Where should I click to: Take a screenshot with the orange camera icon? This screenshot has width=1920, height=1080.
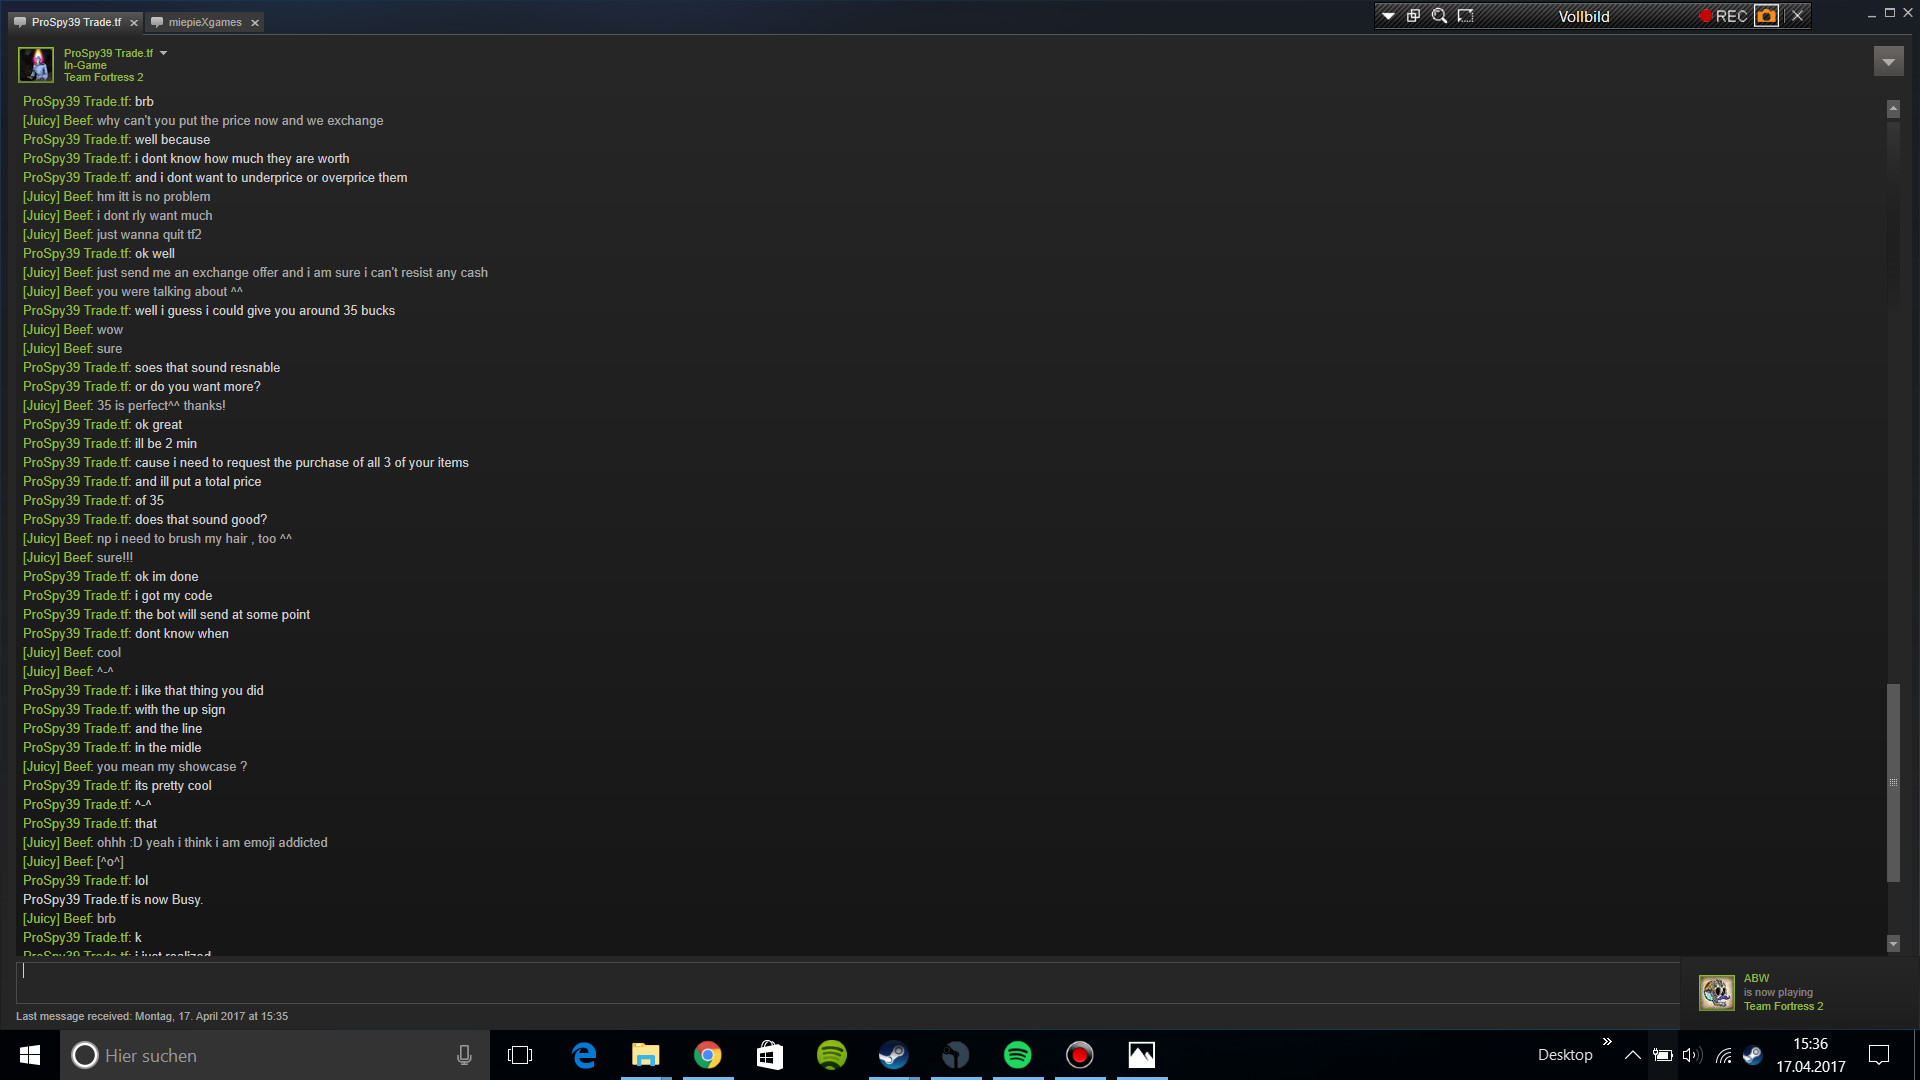click(x=1767, y=16)
